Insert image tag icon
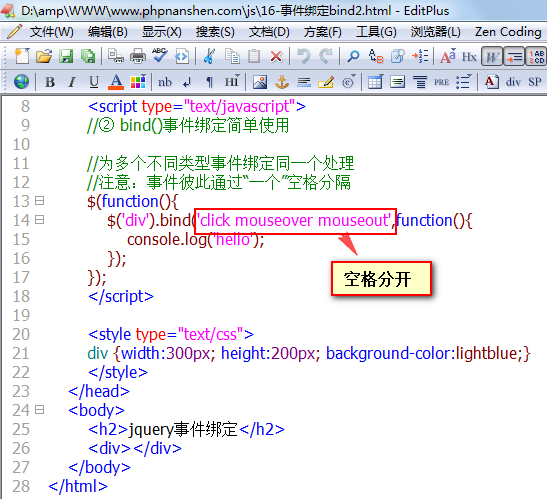 click(260, 82)
